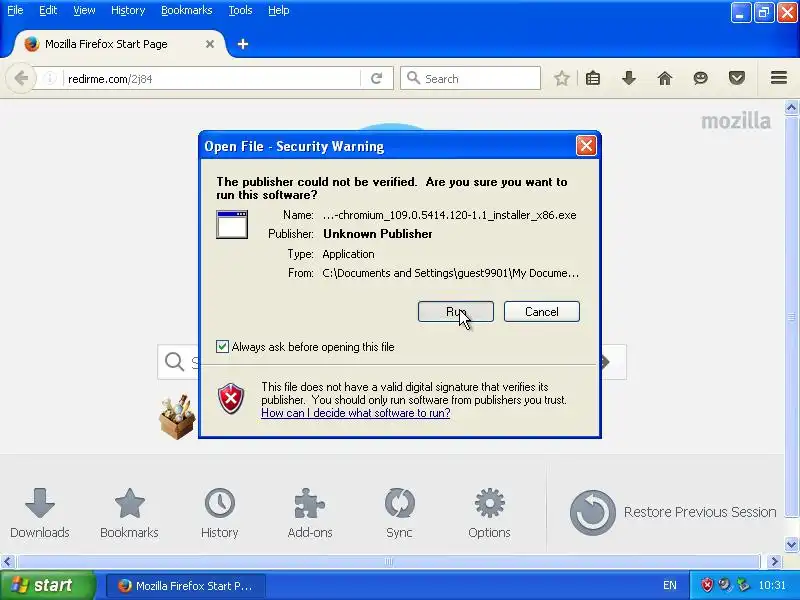Screen dimensions: 800x600
Task: Open How can I decide what software link
Action: click(356, 413)
